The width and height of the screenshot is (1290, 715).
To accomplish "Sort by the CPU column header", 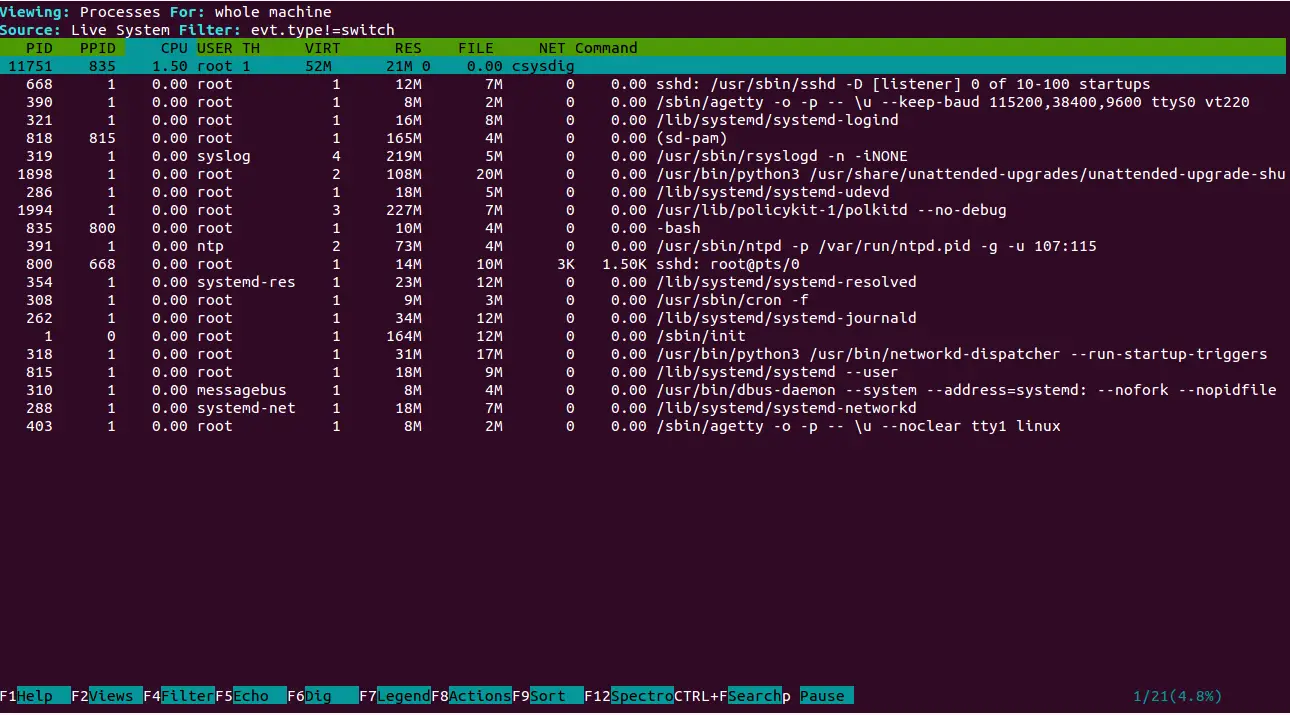I will (x=174, y=48).
